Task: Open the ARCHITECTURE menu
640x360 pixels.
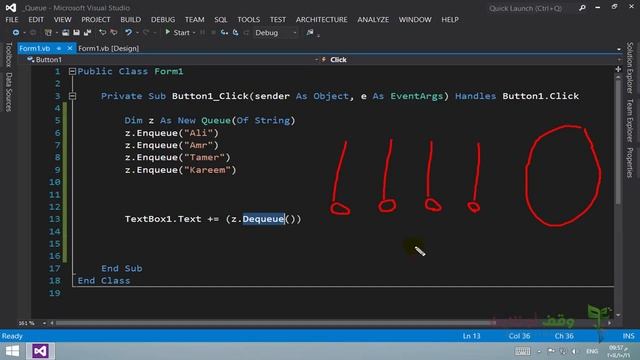Action: click(322, 20)
